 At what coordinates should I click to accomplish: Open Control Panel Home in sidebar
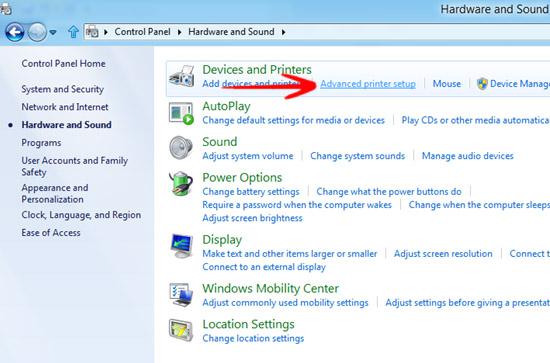pyautogui.click(x=63, y=63)
